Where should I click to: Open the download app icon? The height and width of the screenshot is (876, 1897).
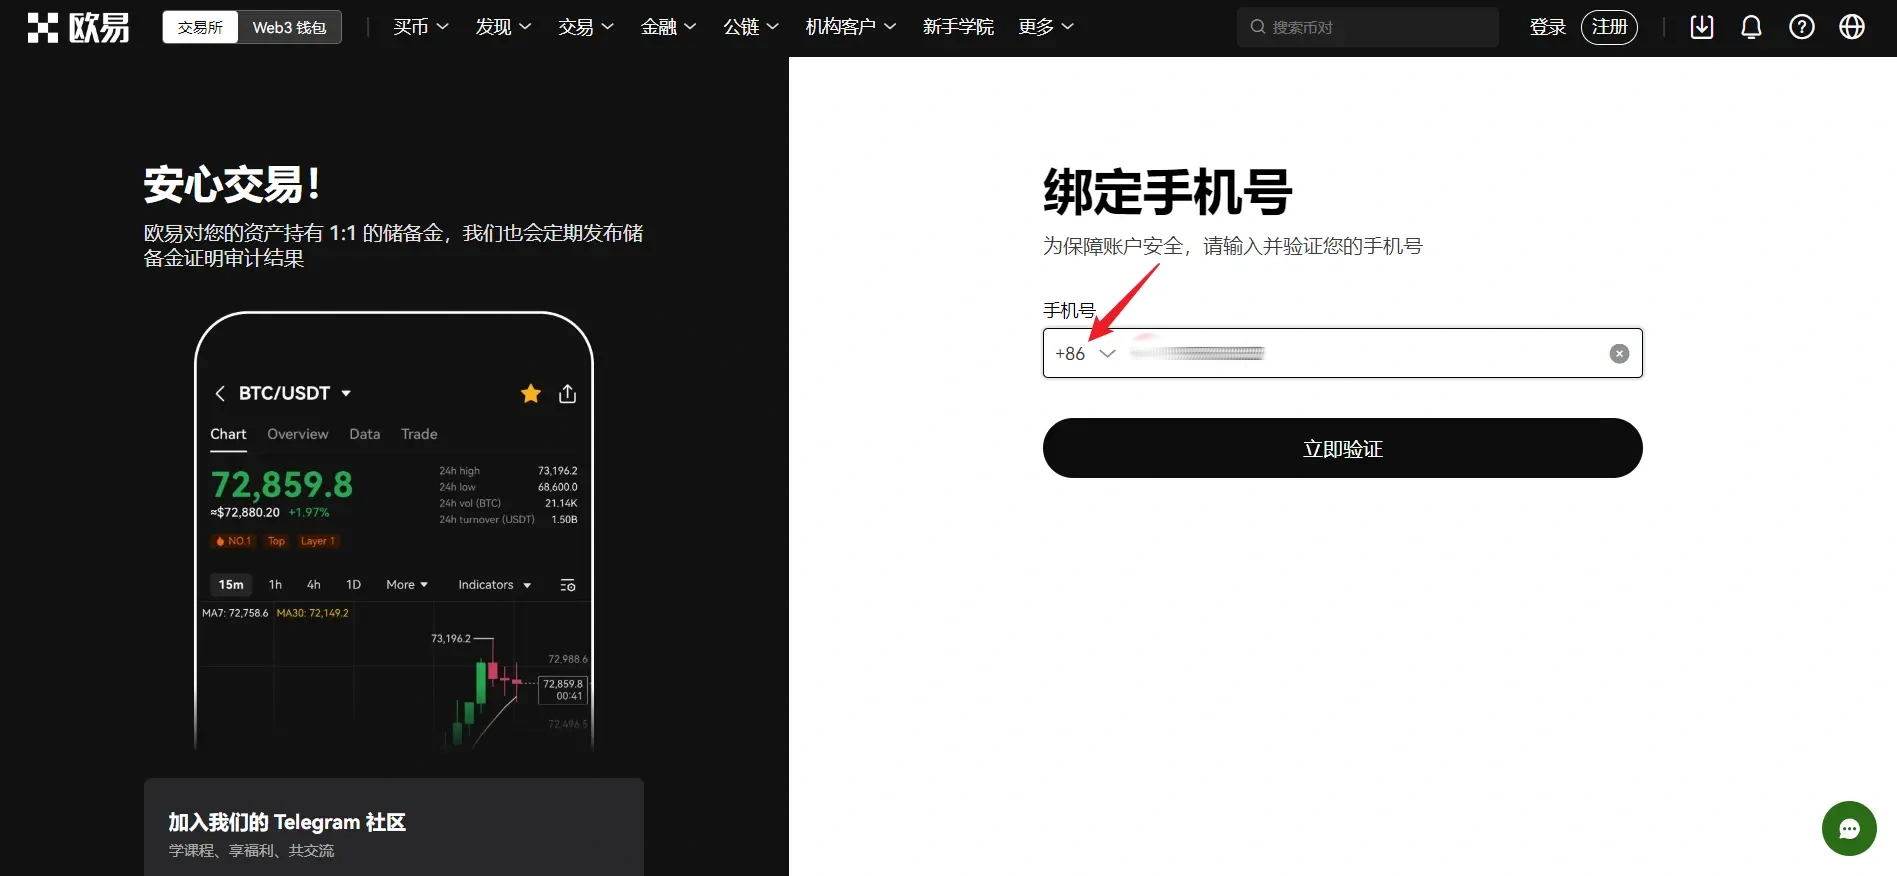tap(1701, 27)
